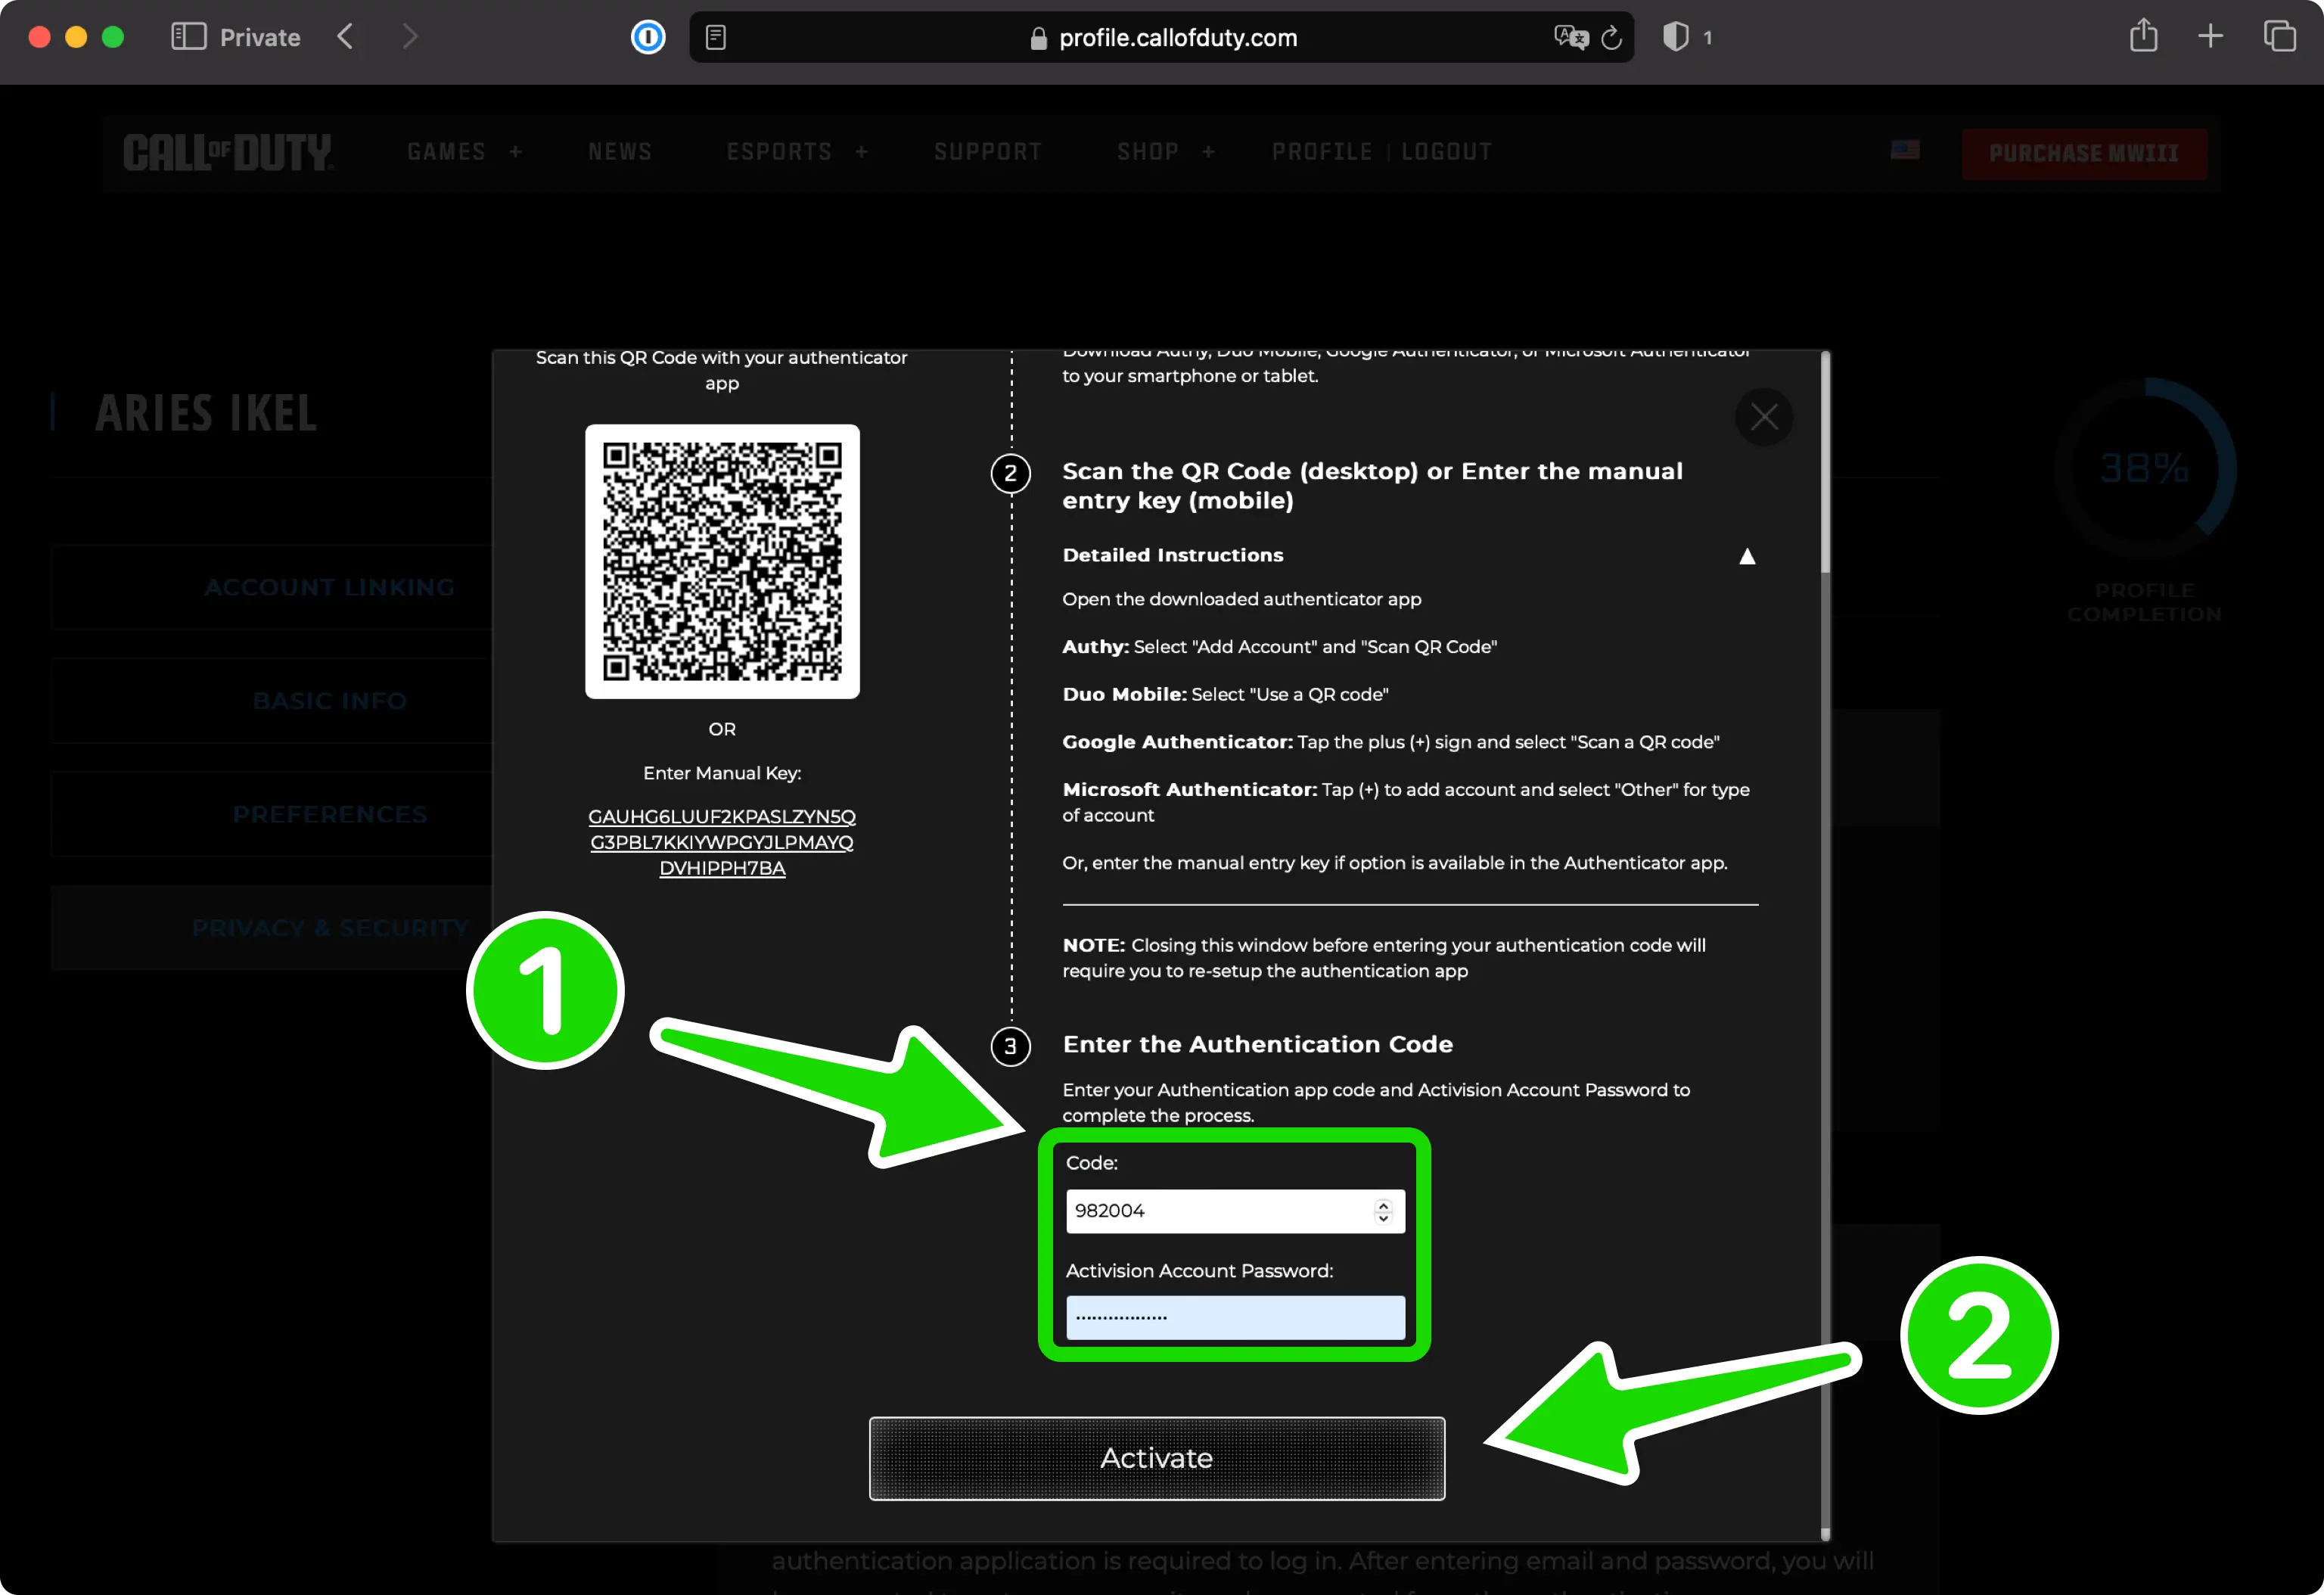
Task: Open the privacy shield report
Action: point(1676,37)
